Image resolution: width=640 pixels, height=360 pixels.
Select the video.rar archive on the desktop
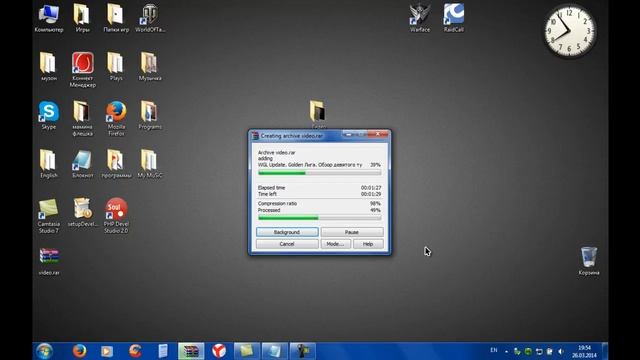(x=49, y=261)
